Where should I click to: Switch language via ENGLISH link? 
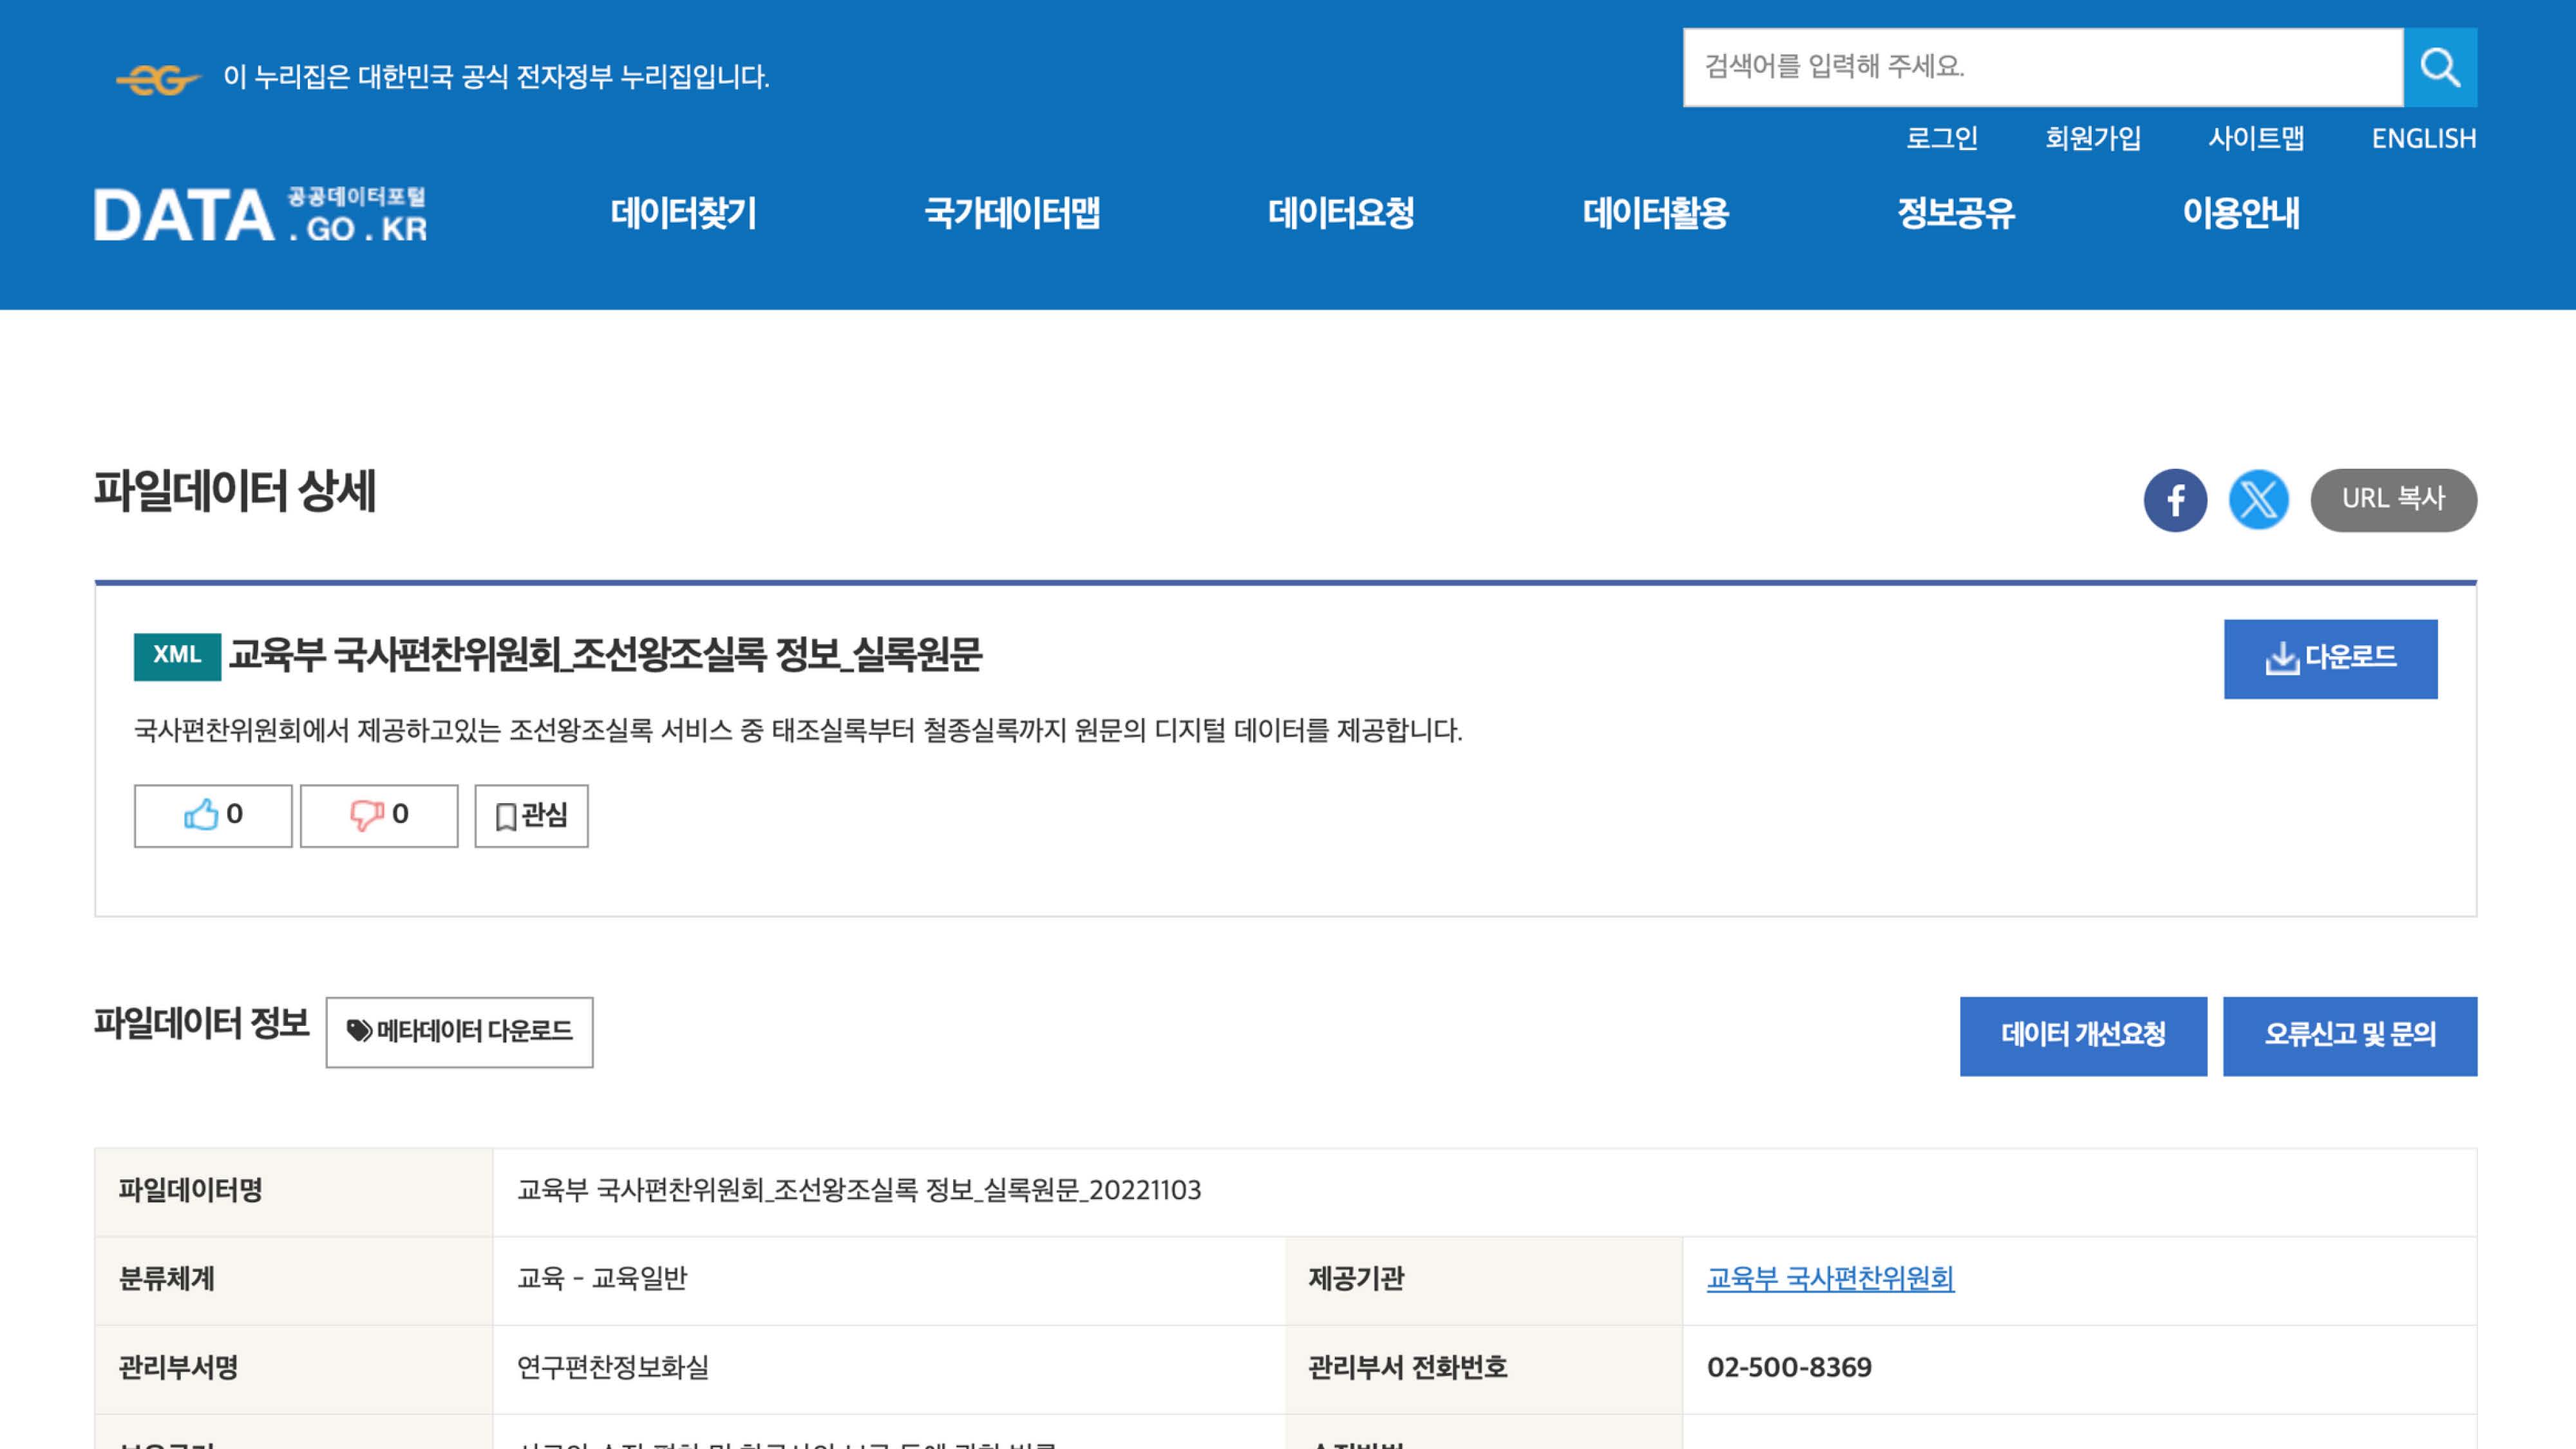tap(2423, 138)
